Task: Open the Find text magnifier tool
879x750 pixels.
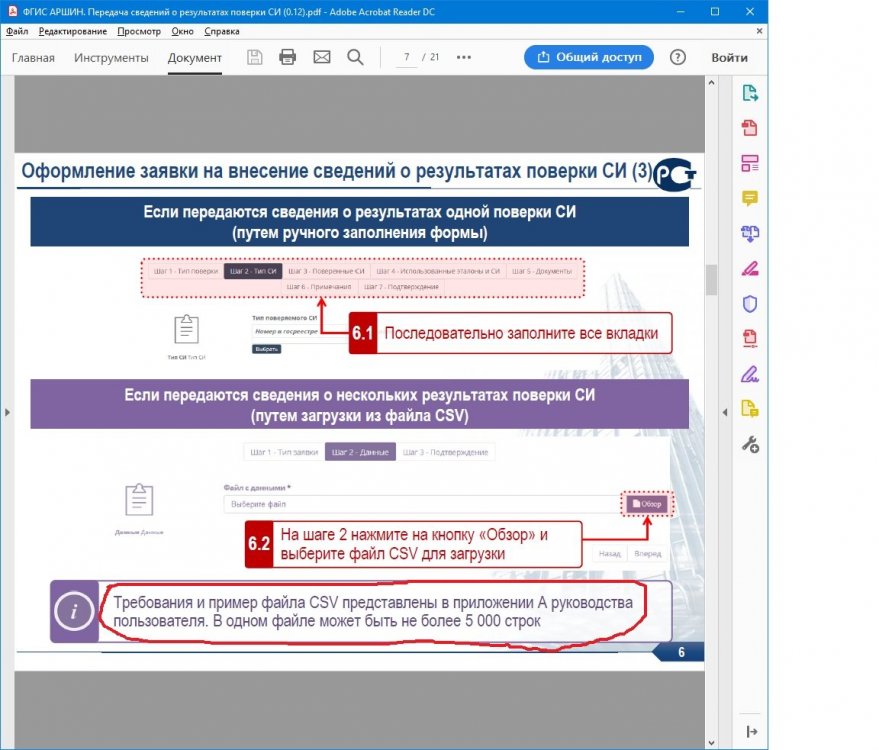Action: pyautogui.click(x=355, y=57)
